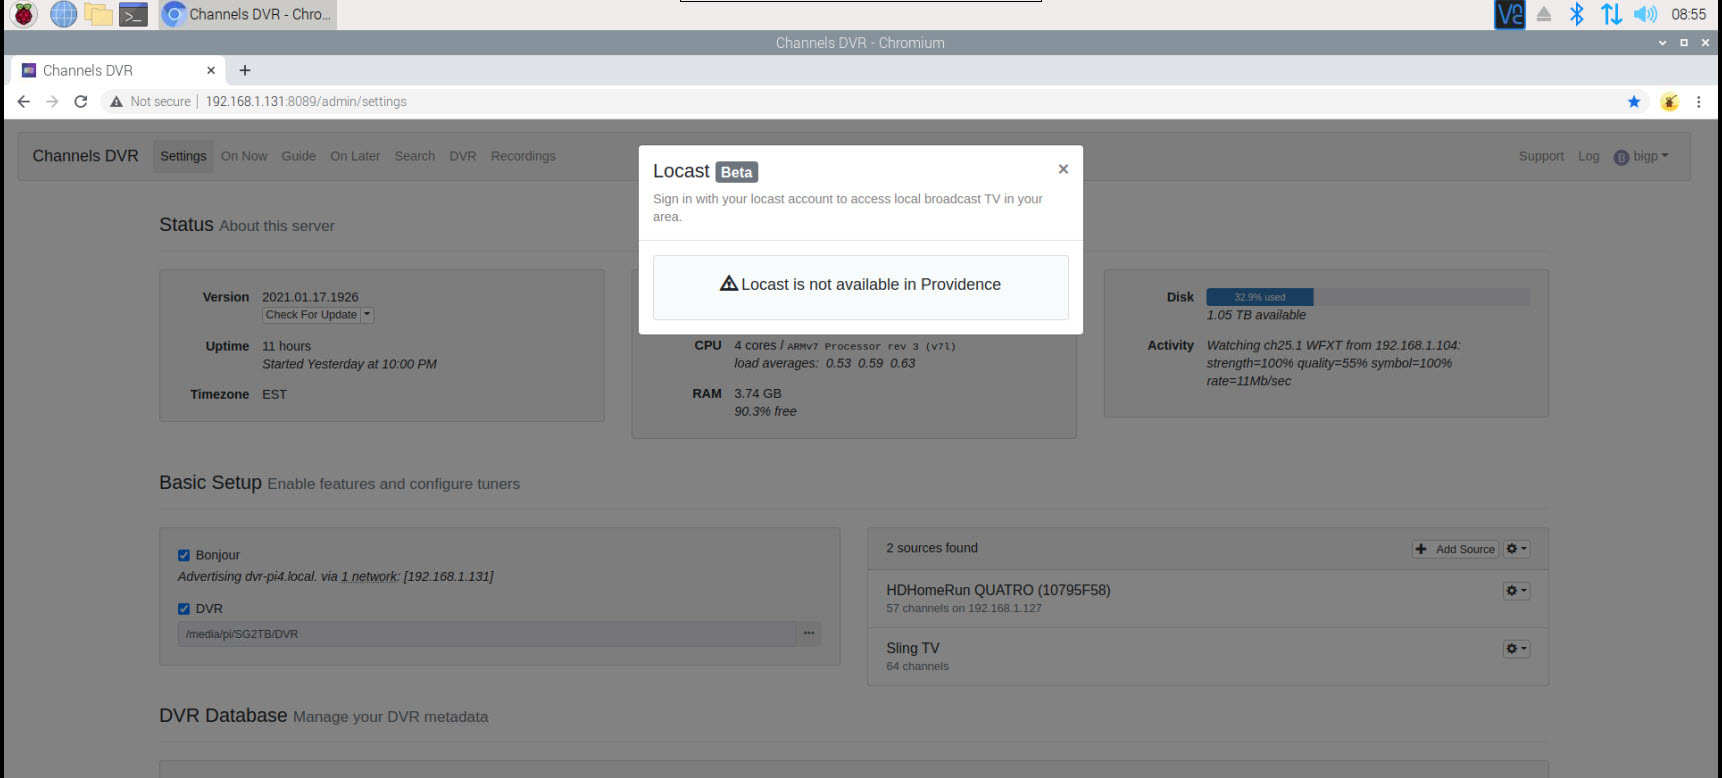Click the Bluetooth tray icon

tap(1576, 14)
